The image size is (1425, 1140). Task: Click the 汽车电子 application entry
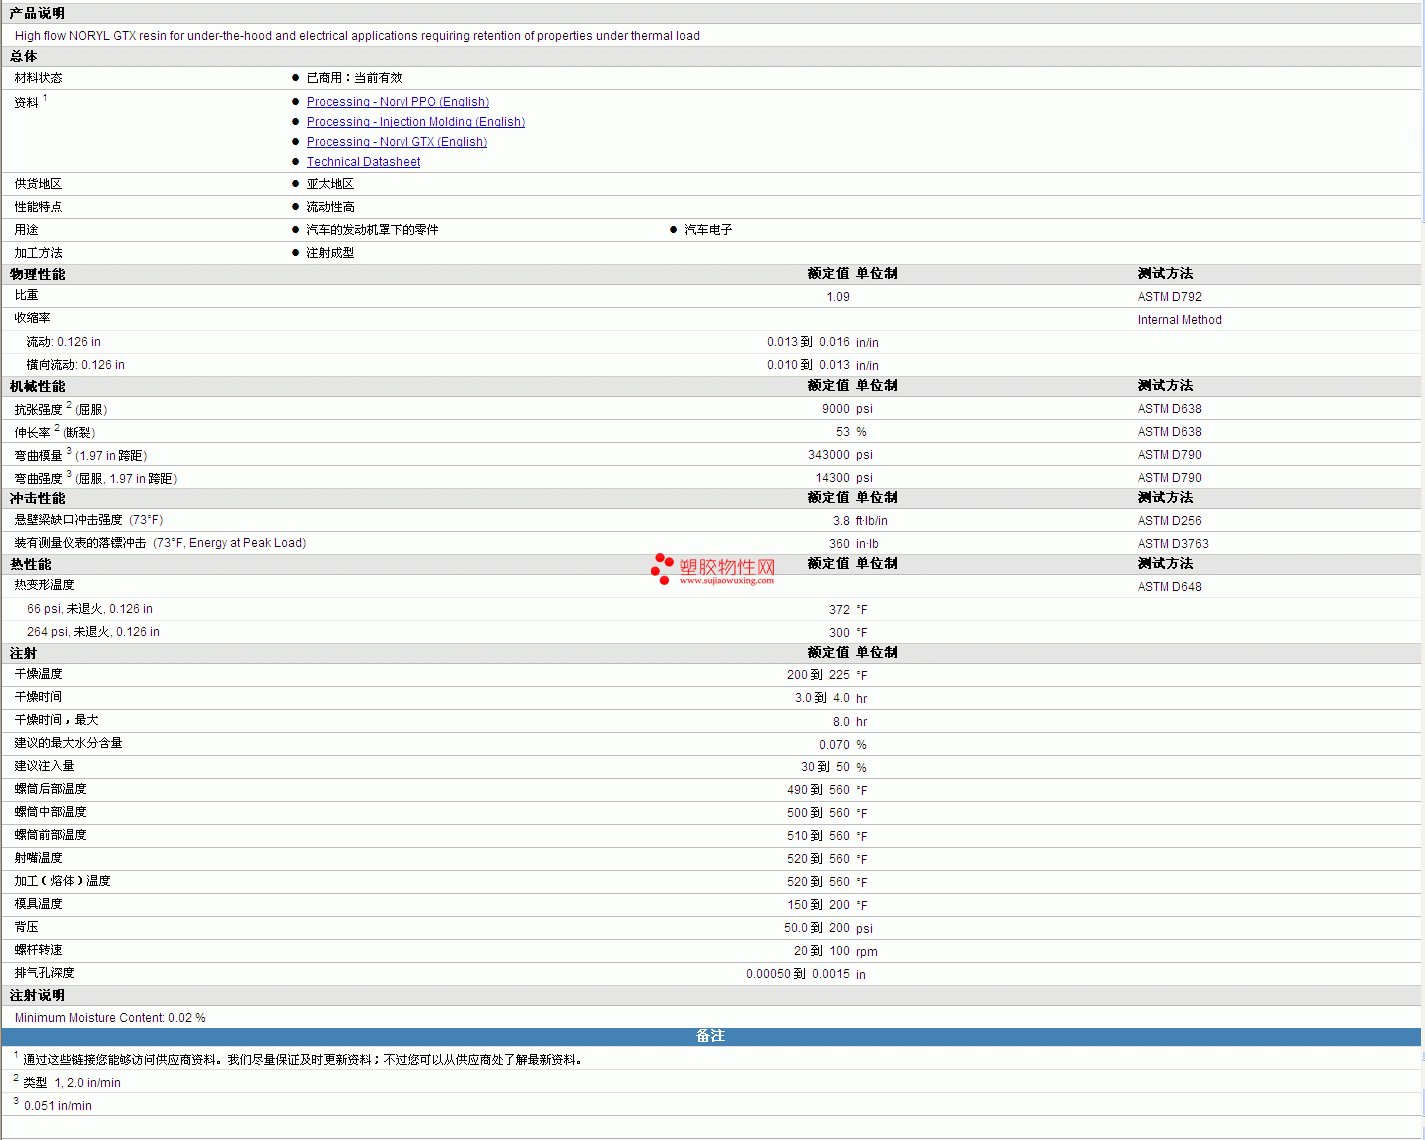coord(708,230)
